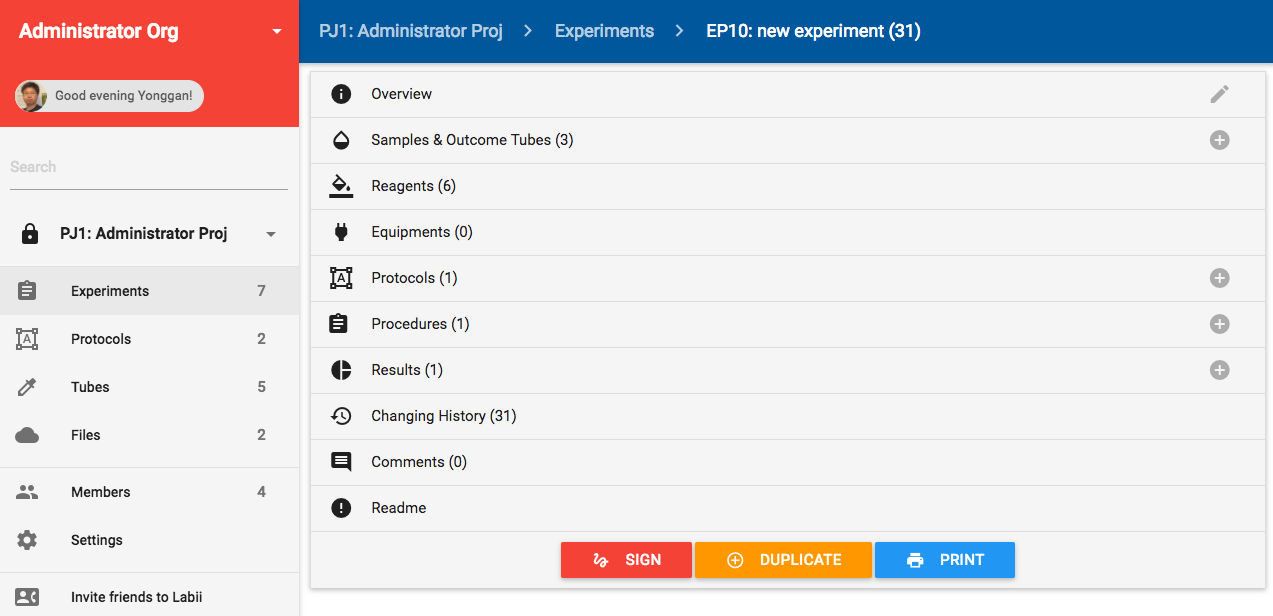
Task: Click the plus icon for Results
Action: 1219,370
